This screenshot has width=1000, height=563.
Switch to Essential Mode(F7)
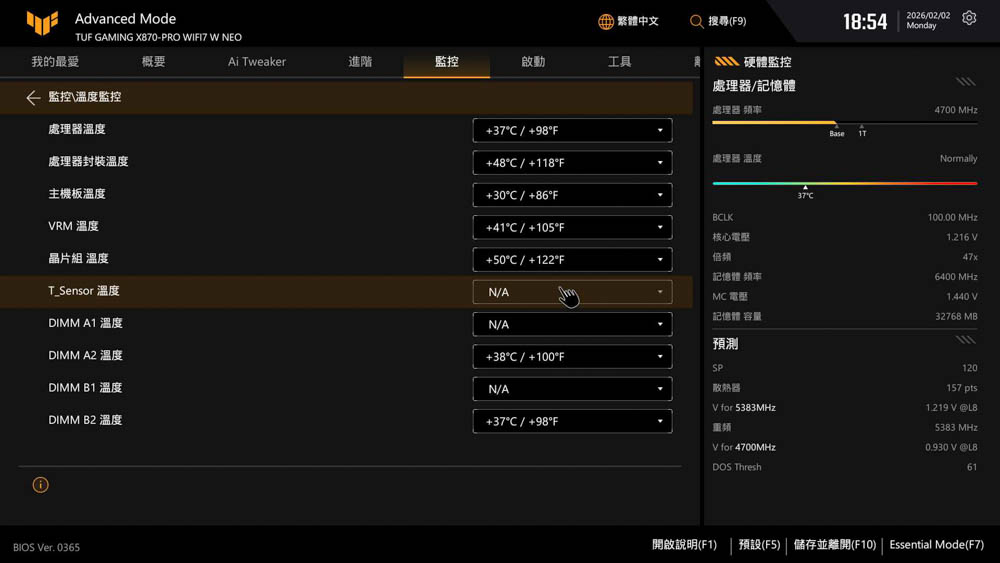pos(936,545)
